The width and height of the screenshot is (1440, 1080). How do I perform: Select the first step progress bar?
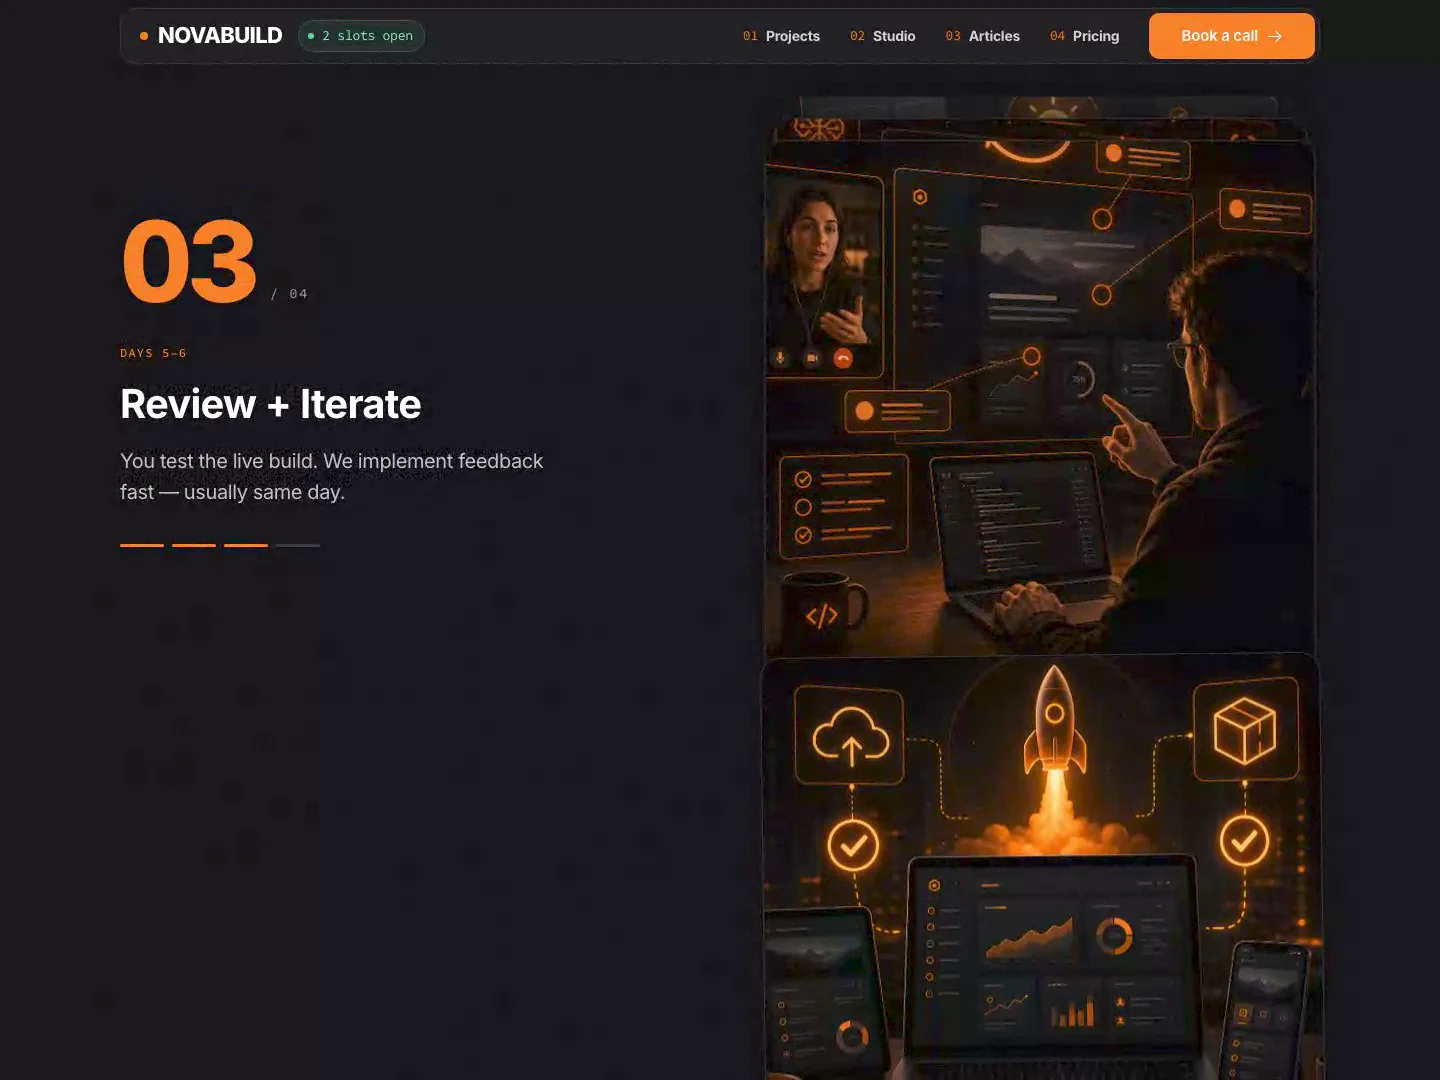(142, 545)
